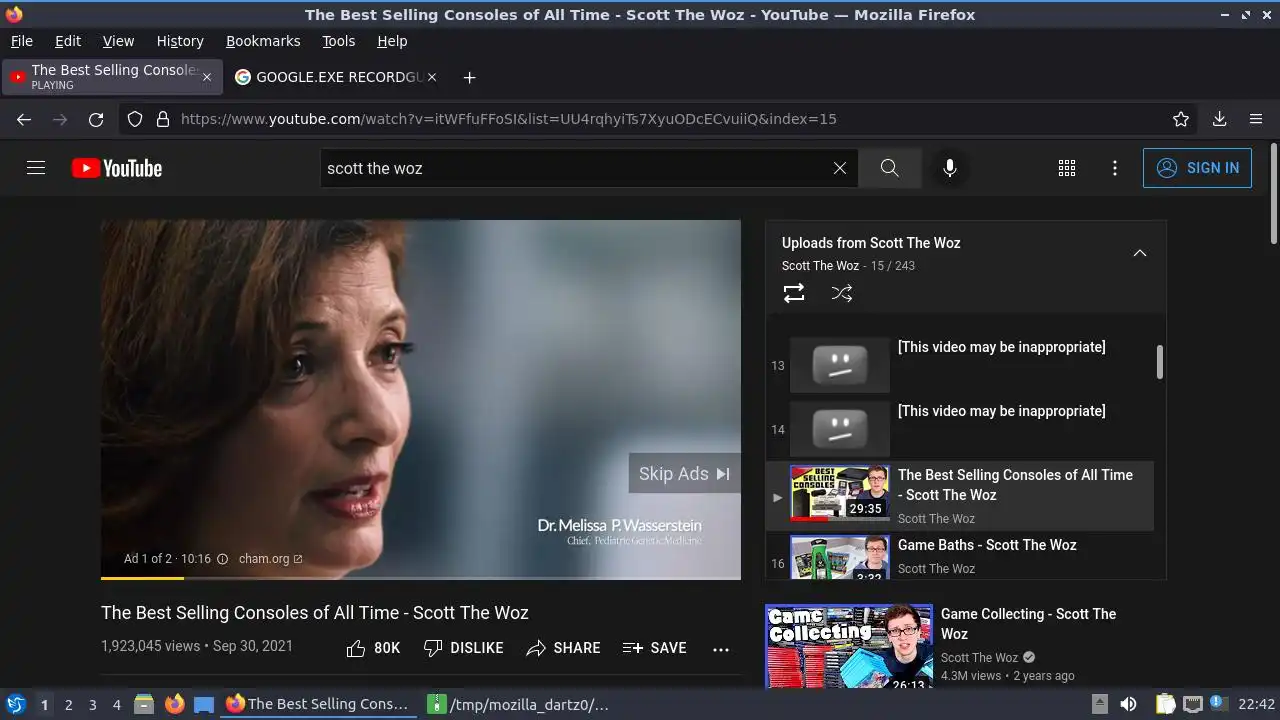1280x720 pixels.
Task: Play Game Baths playlist item
Action: click(x=960, y=556)
